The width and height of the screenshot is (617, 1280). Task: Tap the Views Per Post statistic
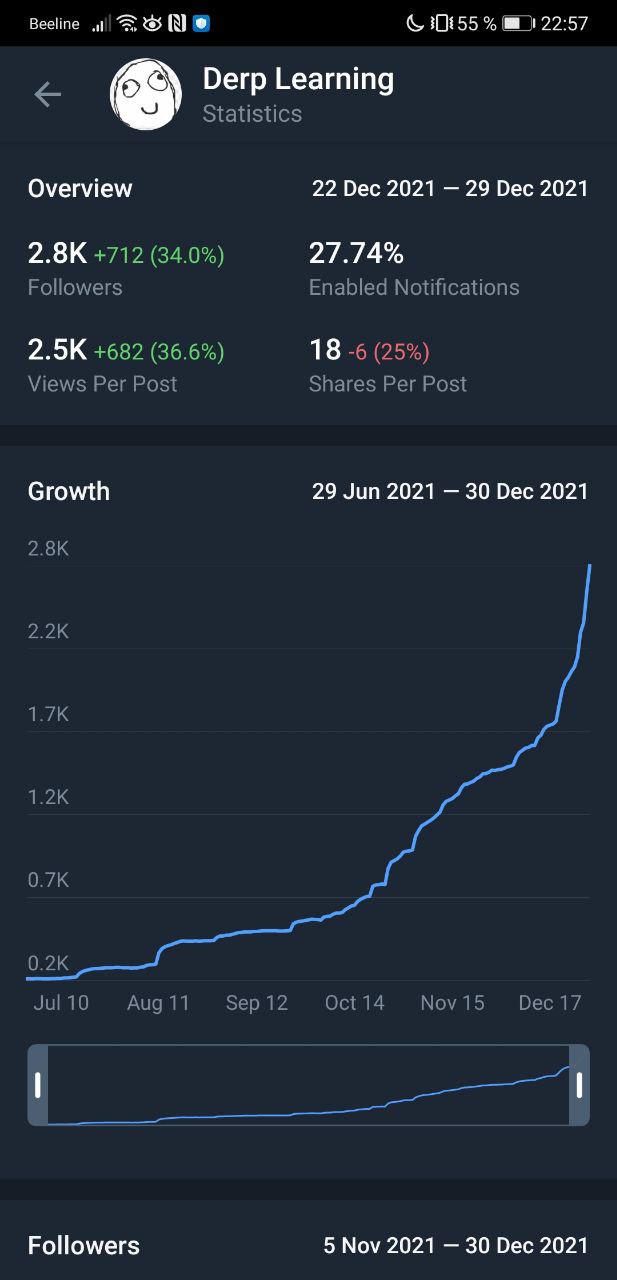tap(126, 366)
